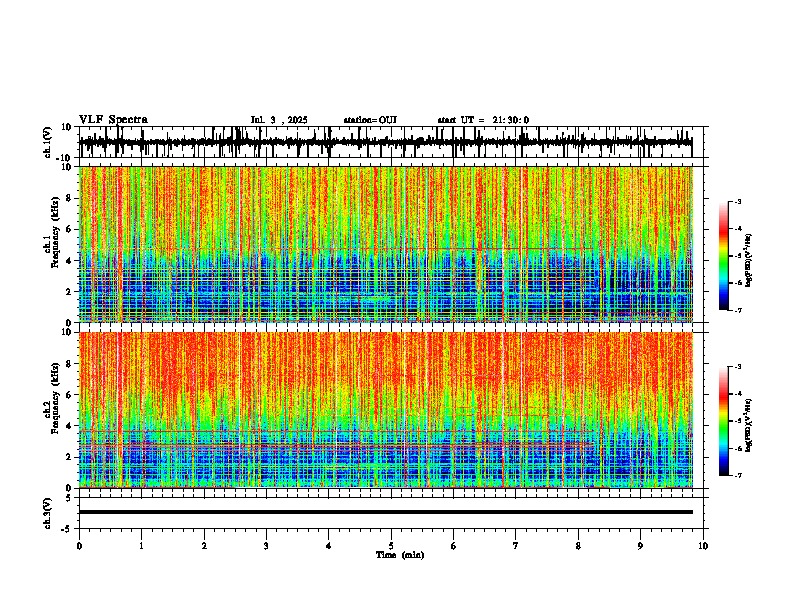Image resolution: width=792 pixels, height=612 pixels.
Task: Click the "start UT = 21:30:0" header text
Action: pos(483,120)
